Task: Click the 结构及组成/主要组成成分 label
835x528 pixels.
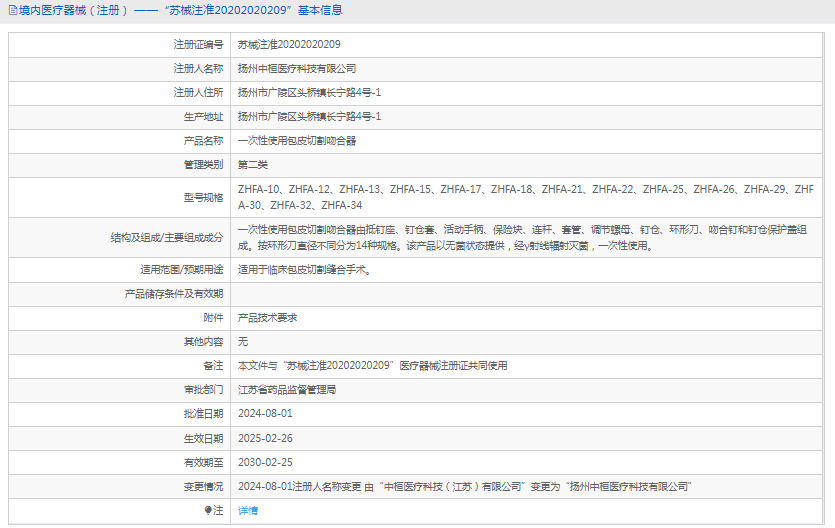Action: (167, 237)
